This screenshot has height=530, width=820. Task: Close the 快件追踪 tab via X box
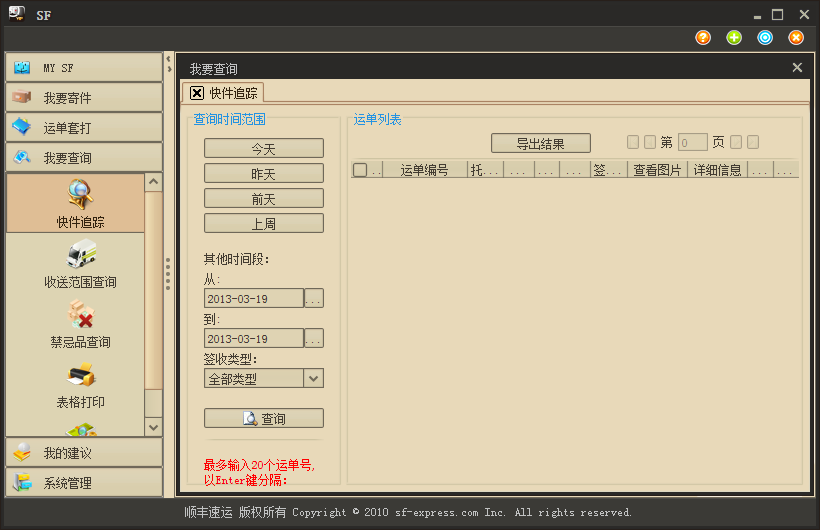pos(197,93)
